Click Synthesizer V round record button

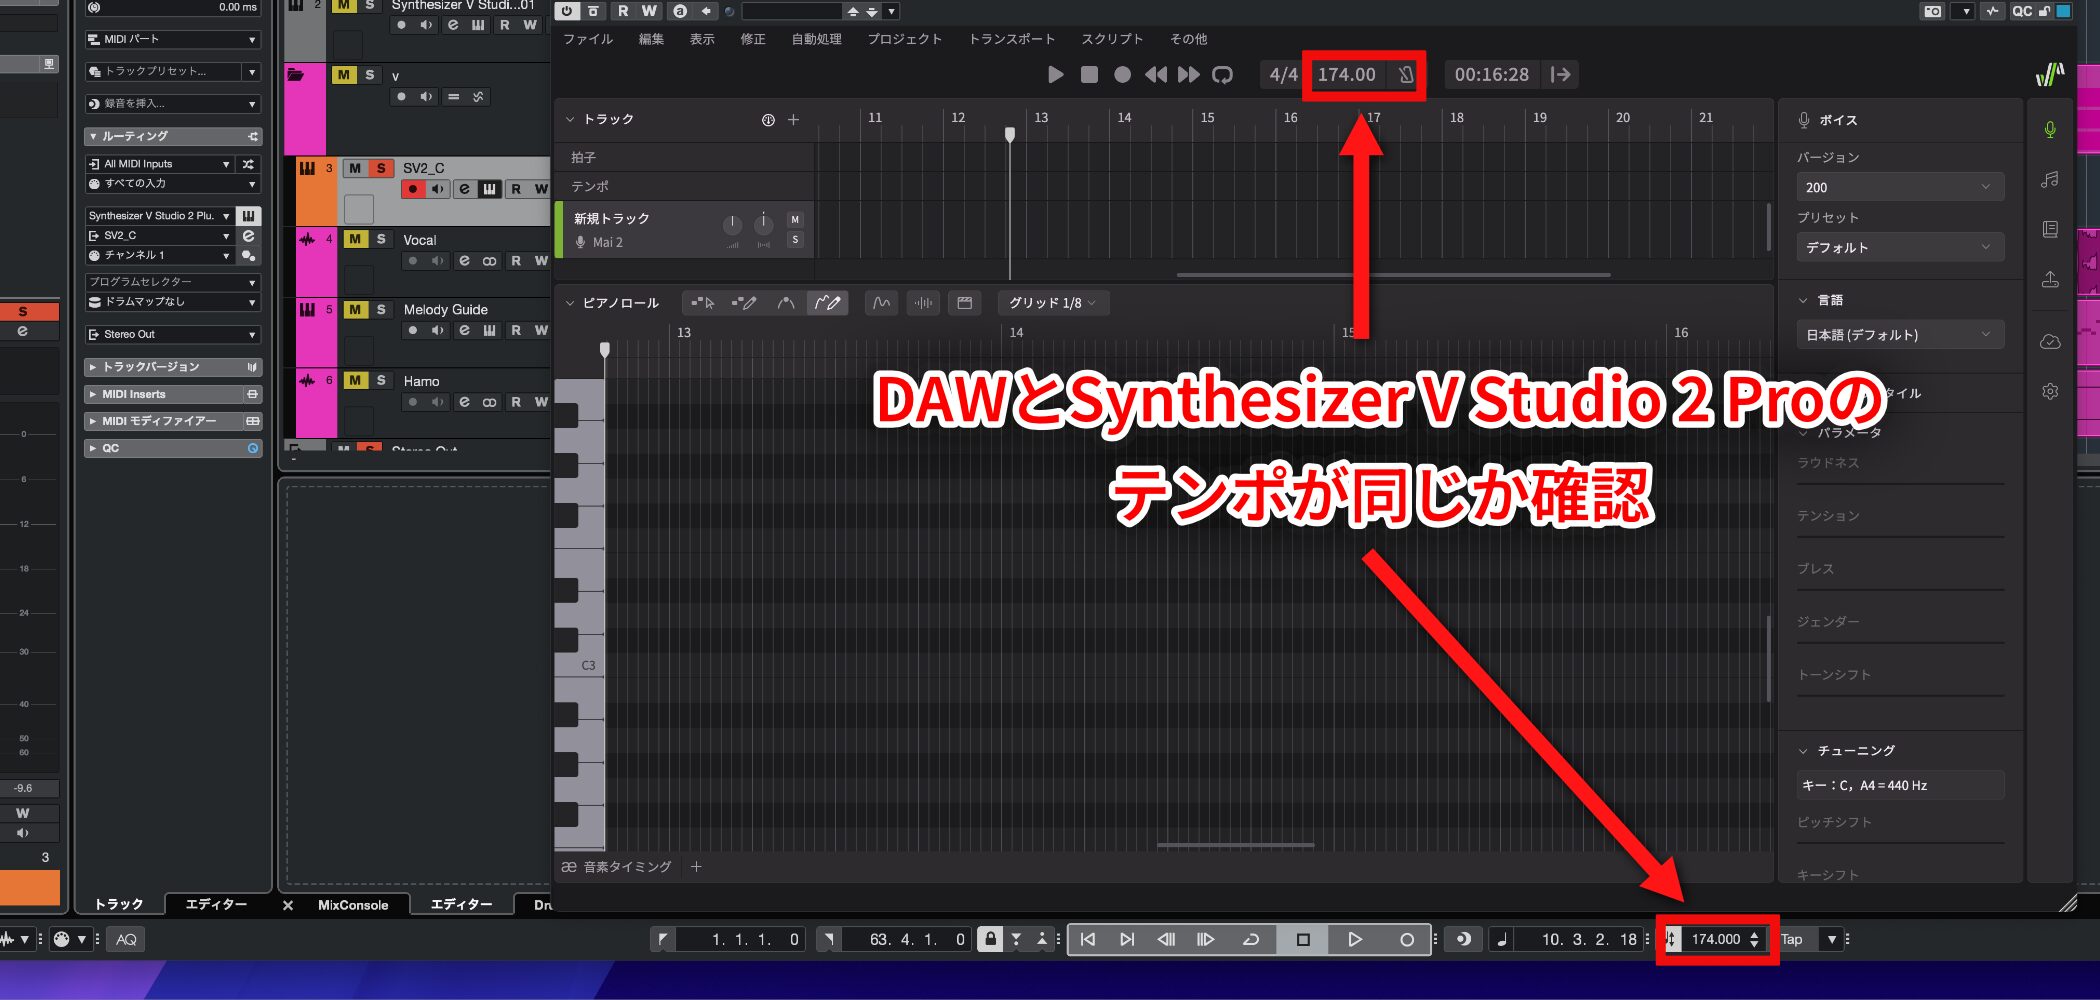point(1122,75)
